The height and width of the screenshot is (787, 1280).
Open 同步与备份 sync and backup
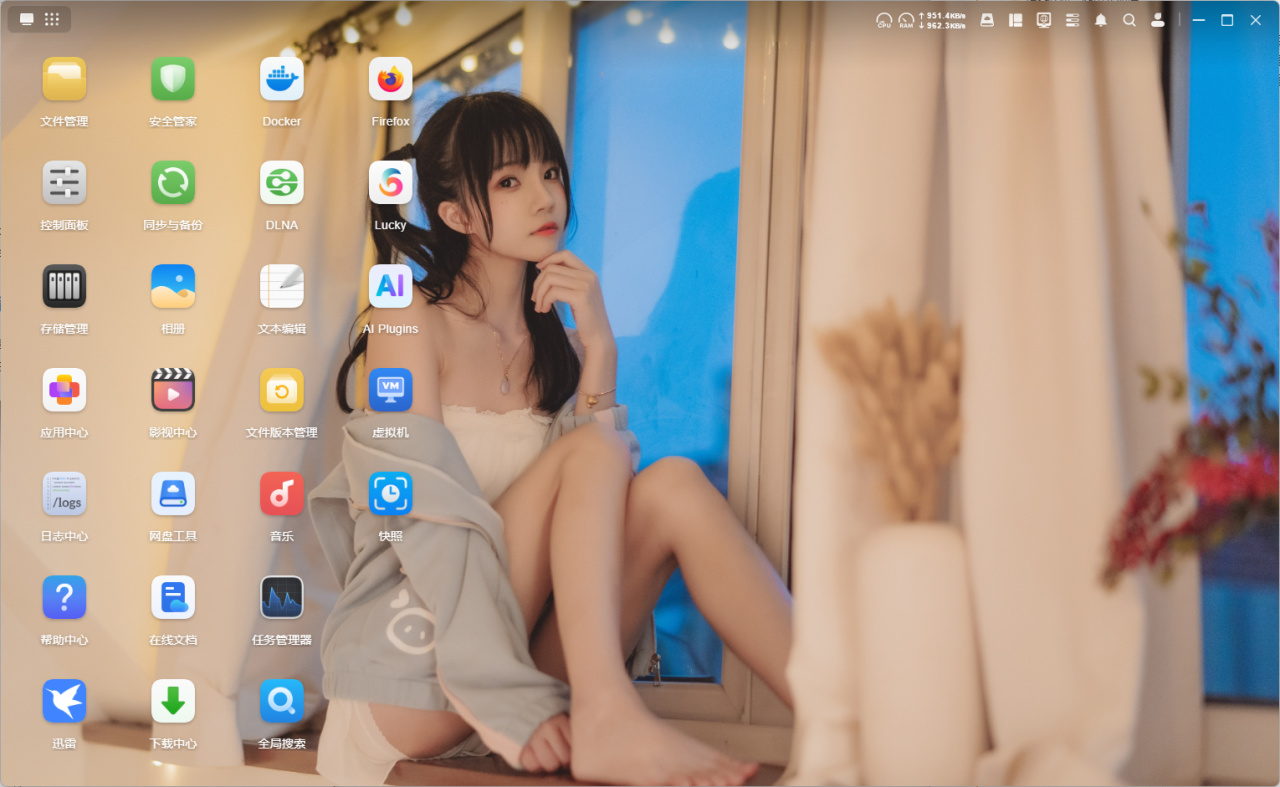pos(173,183)
